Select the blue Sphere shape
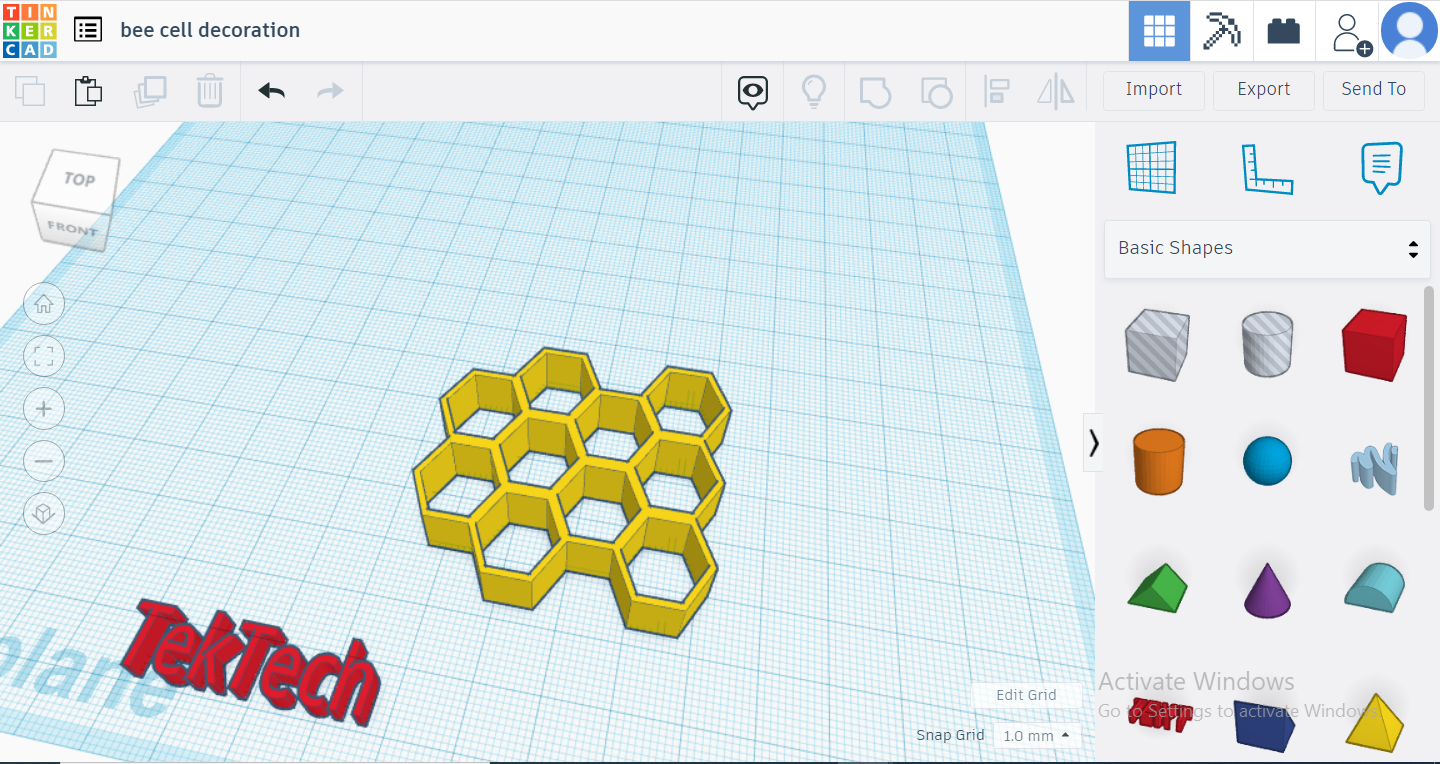Viewport: 1440px width, 764px height. [x=1267, y=462]
